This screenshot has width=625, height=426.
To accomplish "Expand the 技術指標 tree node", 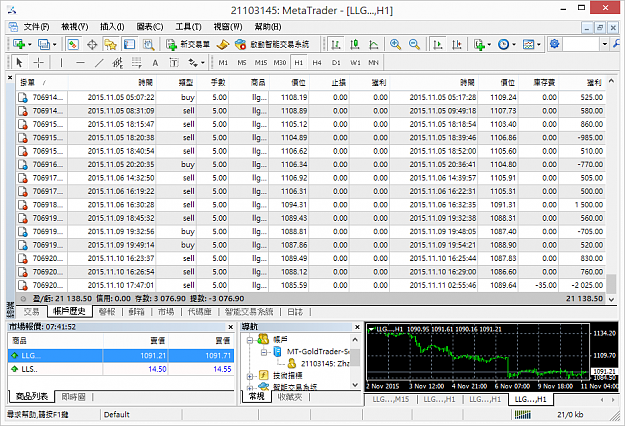I will (250, 376).
